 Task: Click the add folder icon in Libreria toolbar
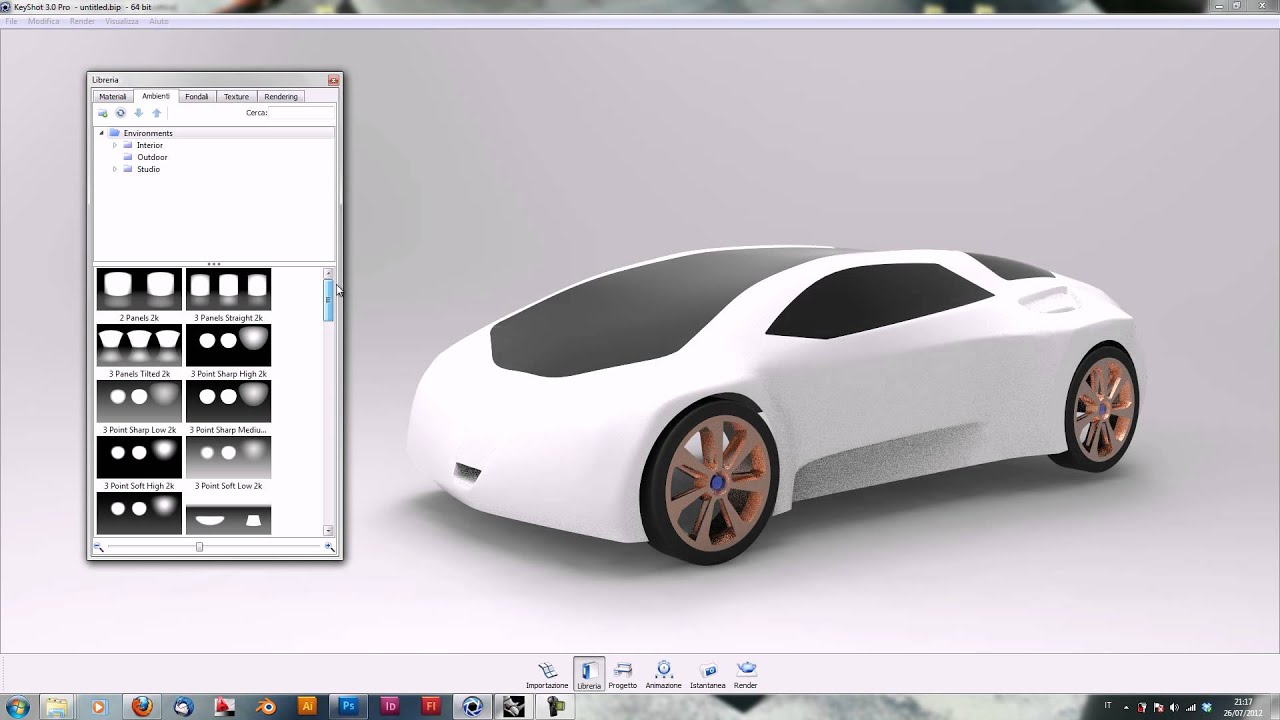102,113
